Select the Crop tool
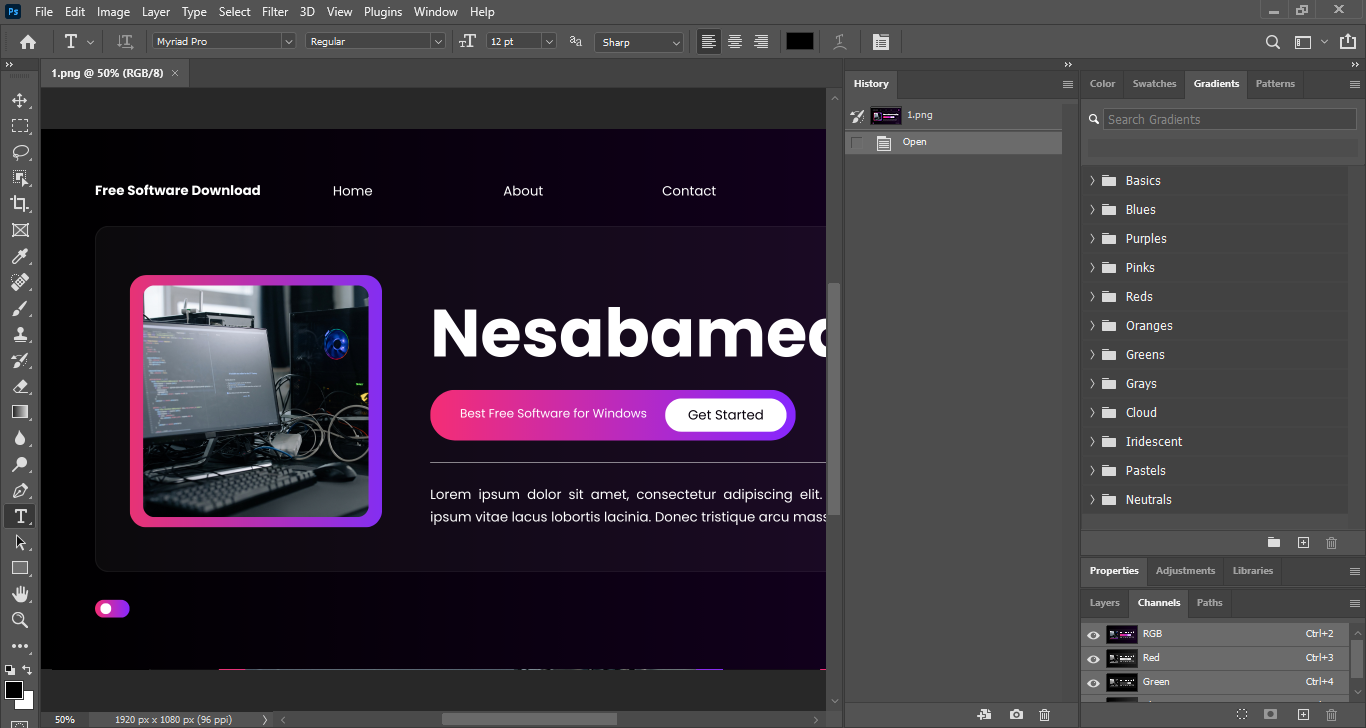Screen dimensions: 1366x728 click(x=20, y=204)
